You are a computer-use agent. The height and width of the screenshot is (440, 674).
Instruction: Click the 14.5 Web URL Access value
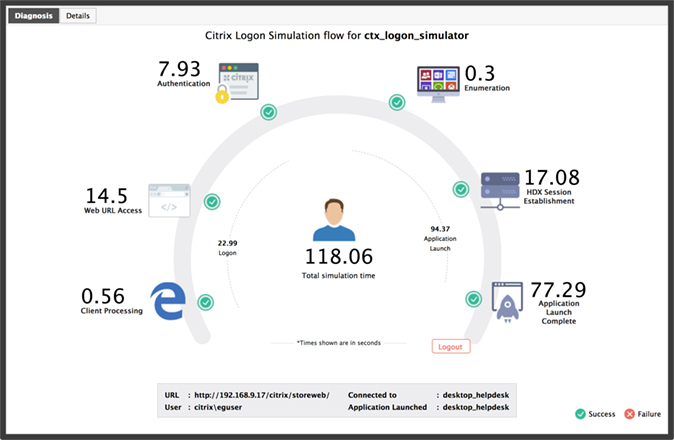point(107,196)
